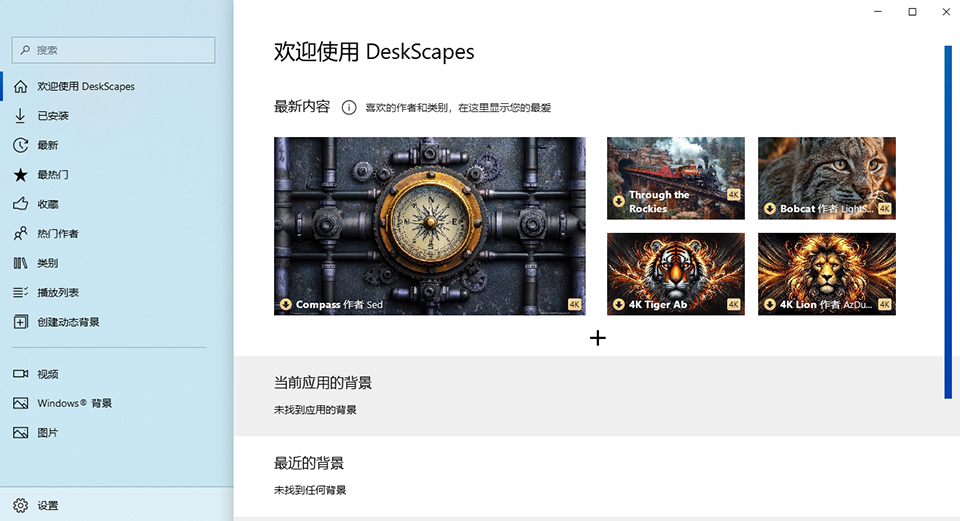
Task: Click the 当前应用的背景 heading
Action: point(323,383)
